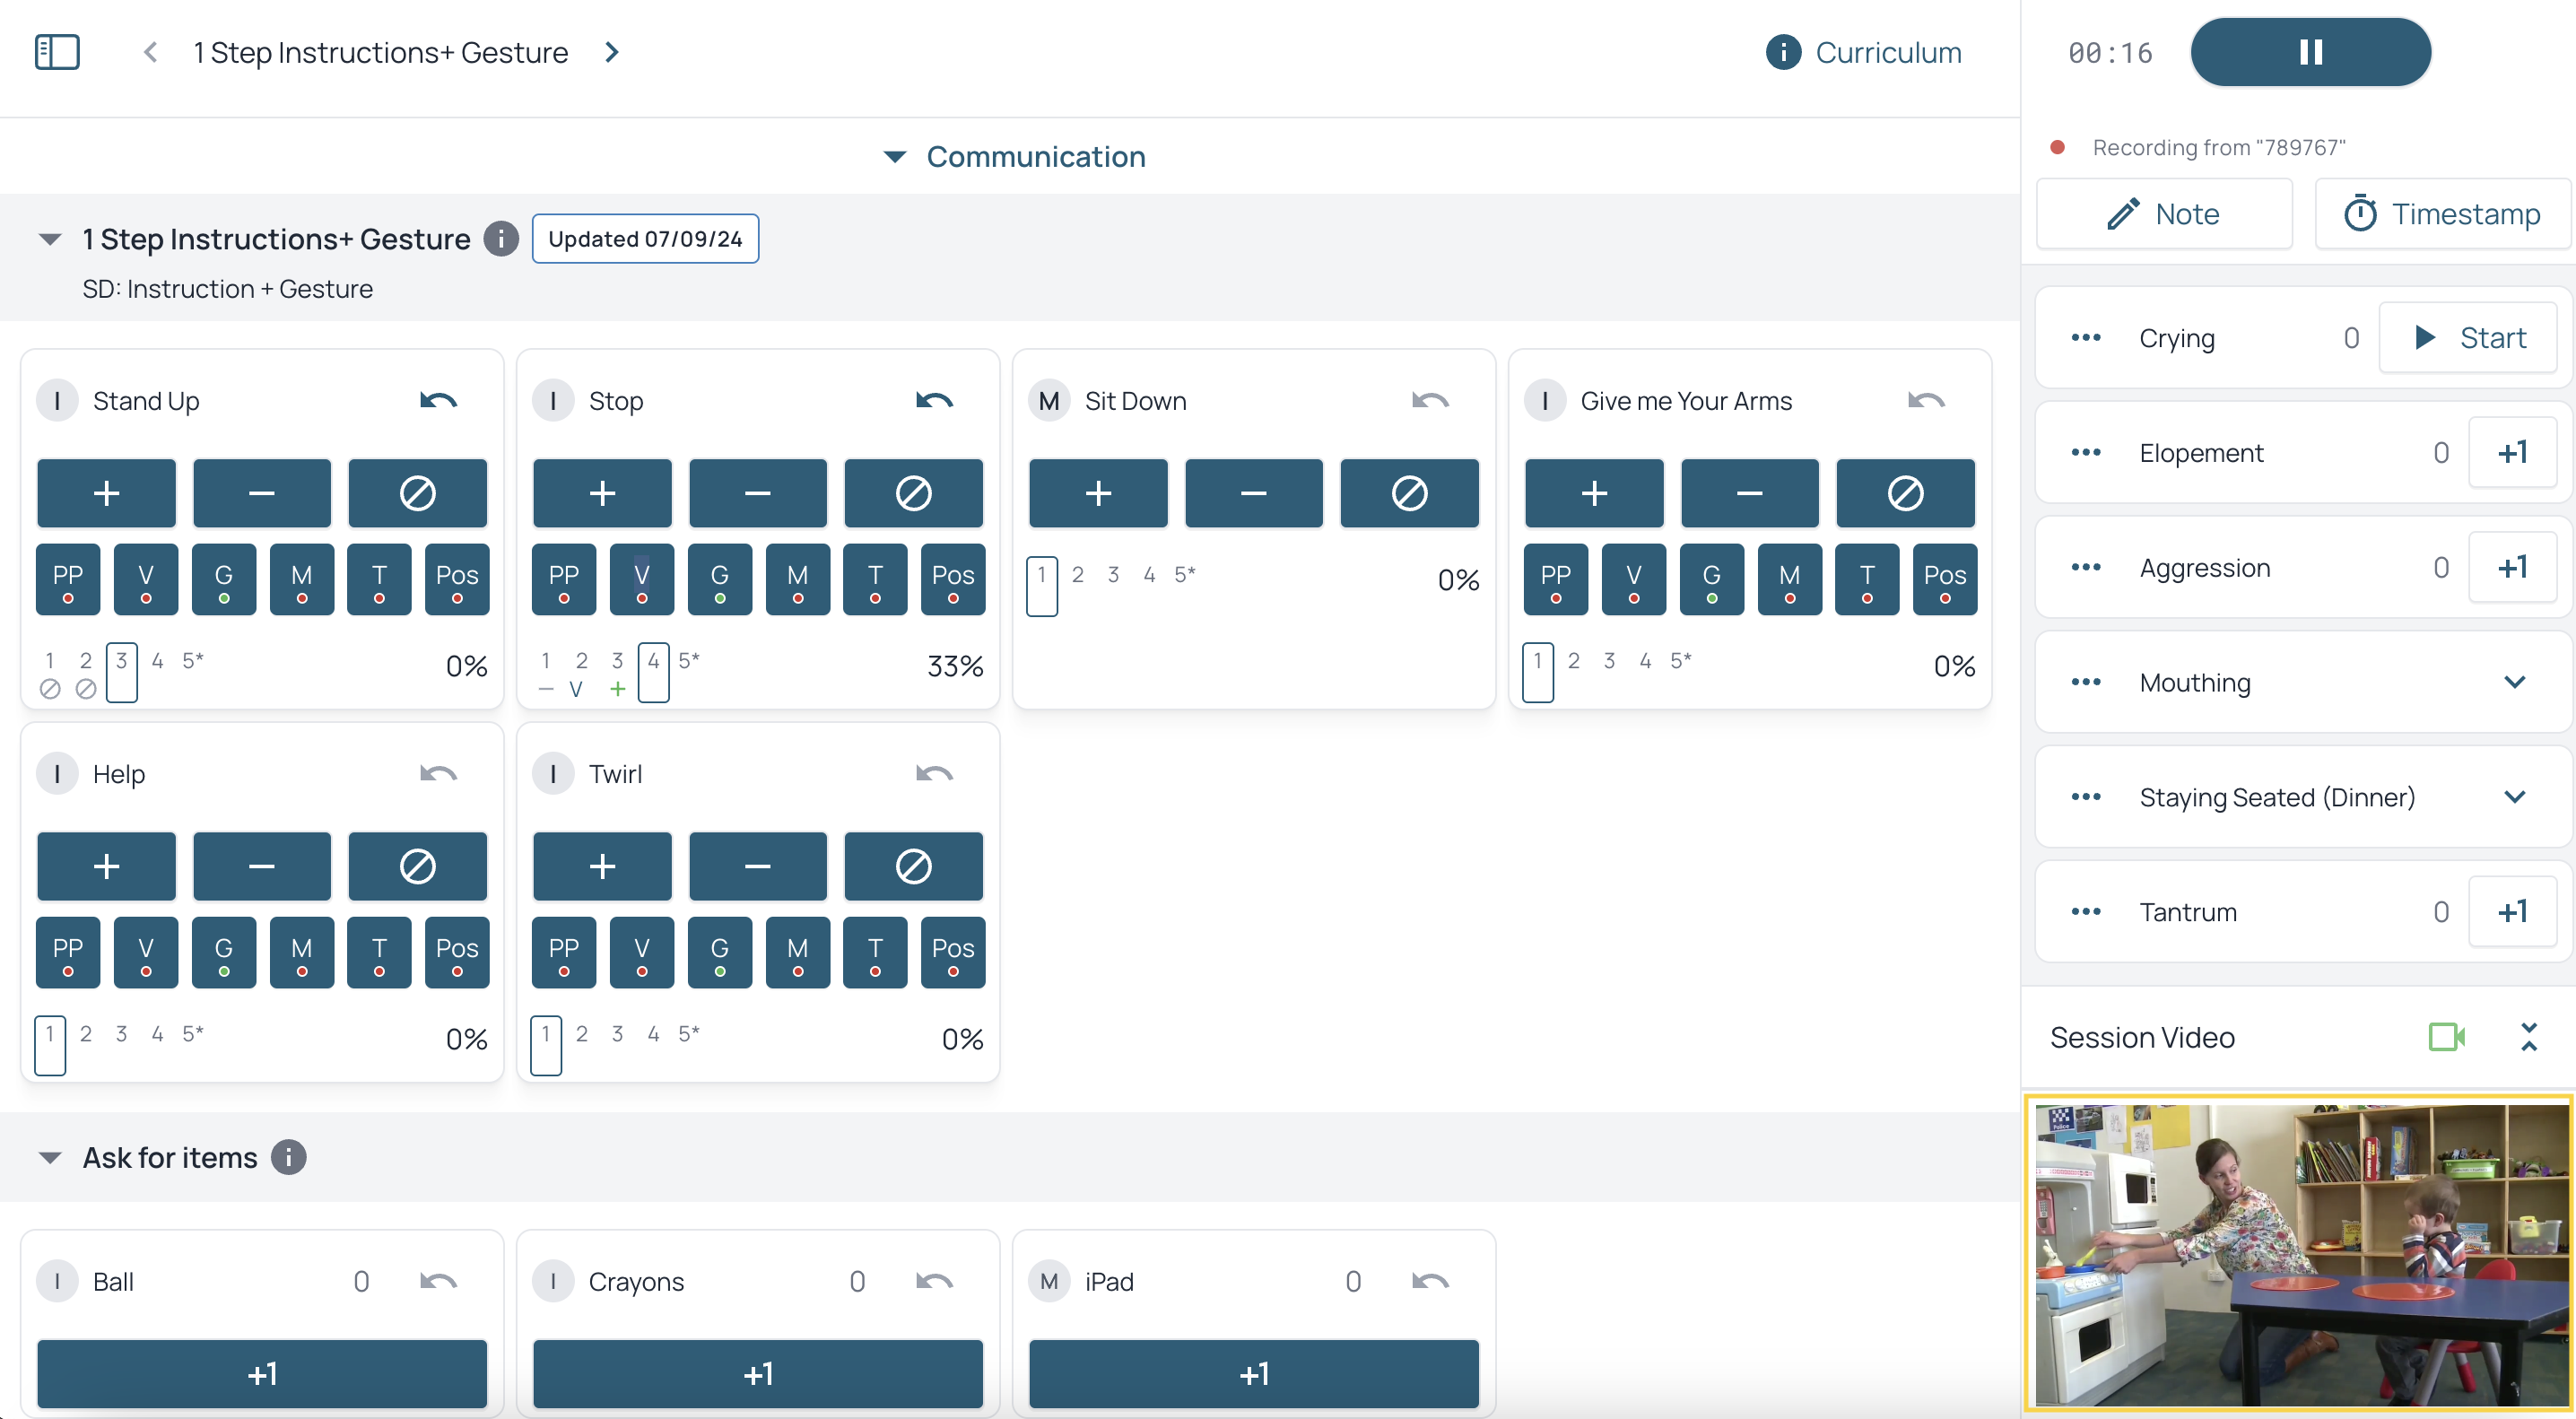
Task: Add +1 to iPad count
Action: point(1254,1373)
